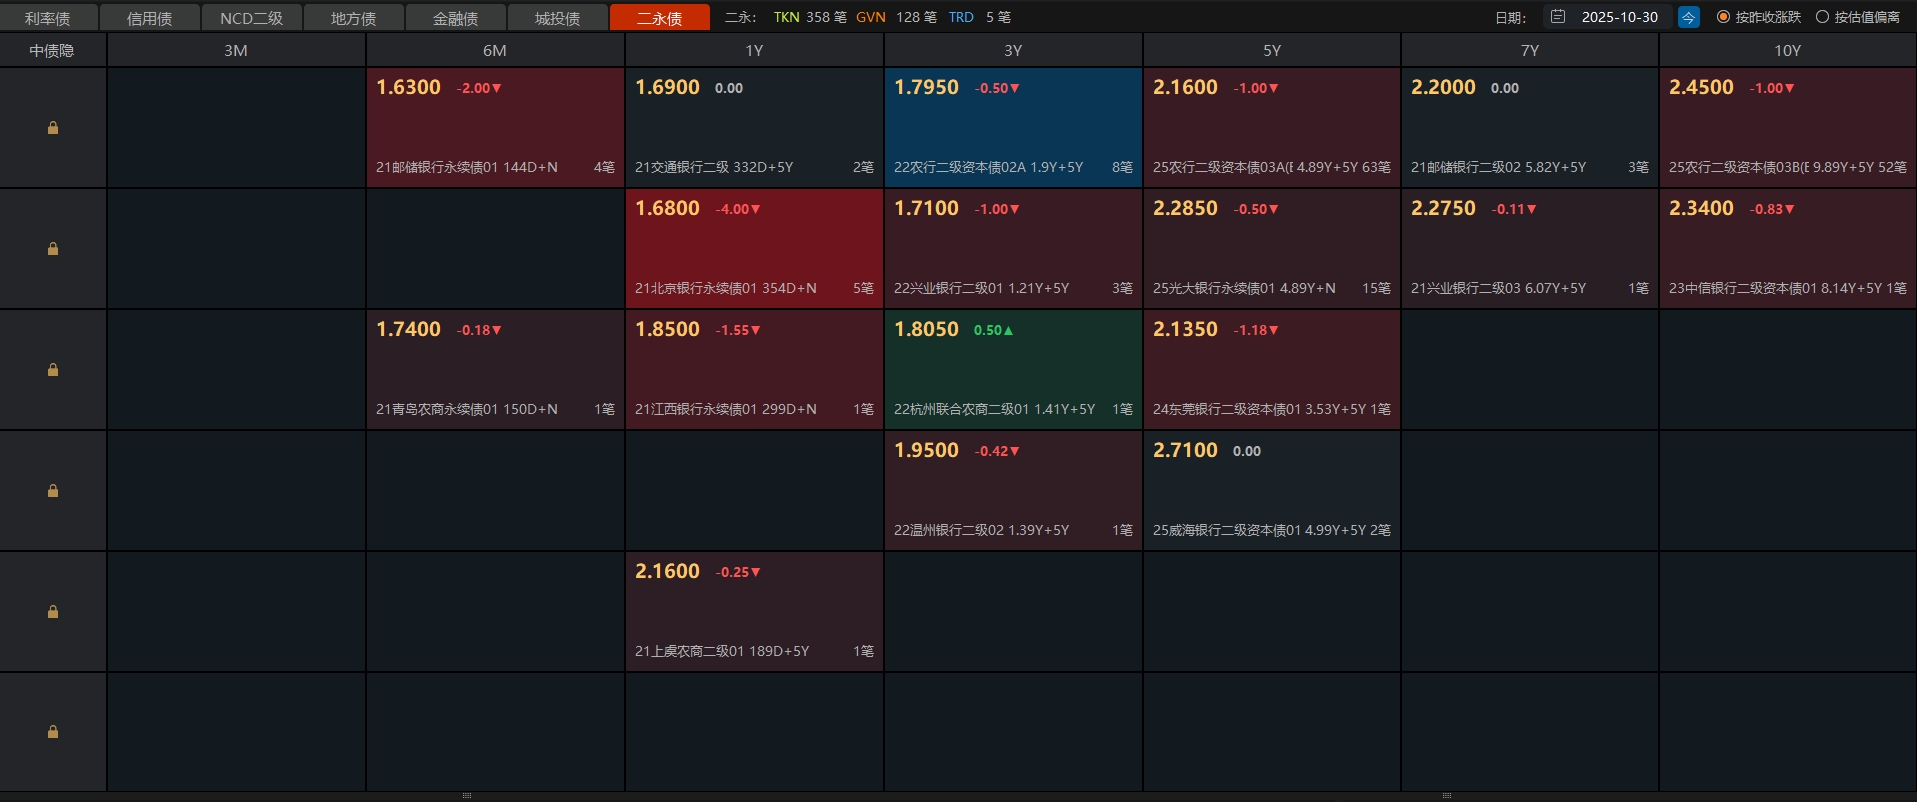Screen dimensions: 1917x802
Task: Click the lock icon beside the 22温州银行二级02 row
Action: point(53,491)
